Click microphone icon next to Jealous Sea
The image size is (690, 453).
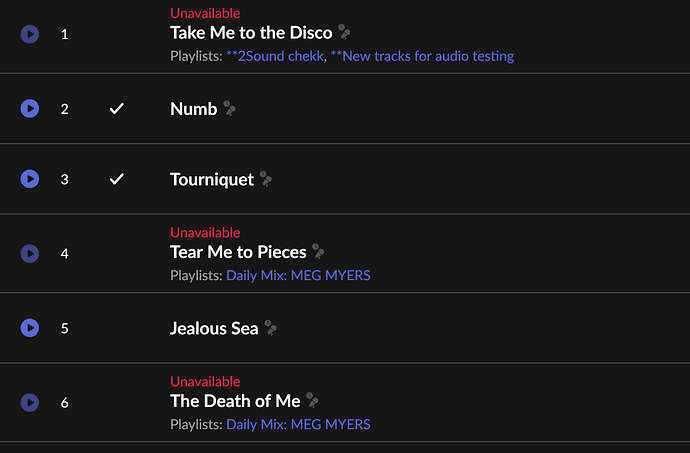[270, 328]
